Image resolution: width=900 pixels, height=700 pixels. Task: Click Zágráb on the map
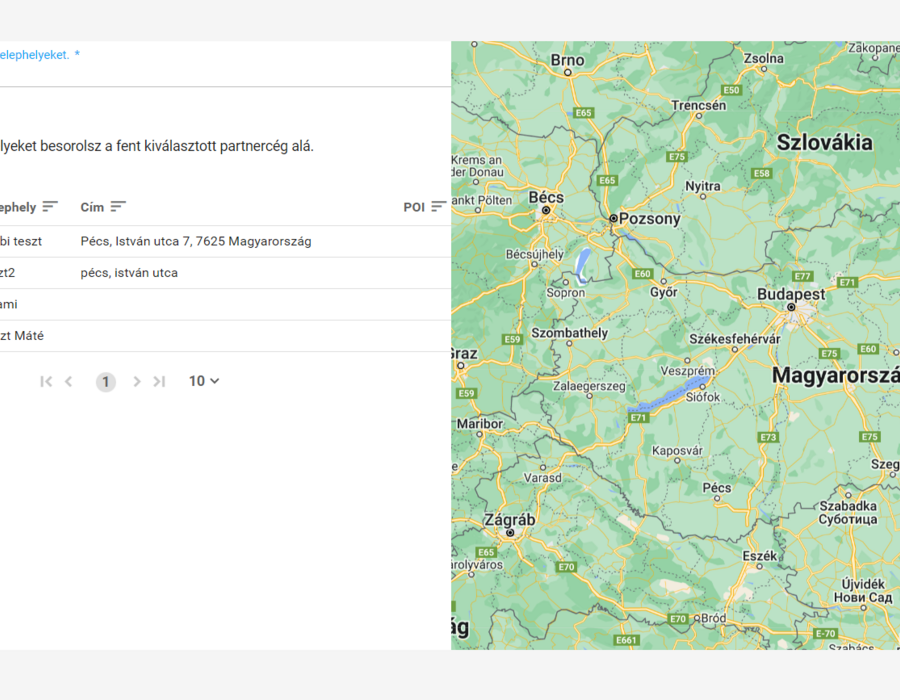[x=510, y=532]
